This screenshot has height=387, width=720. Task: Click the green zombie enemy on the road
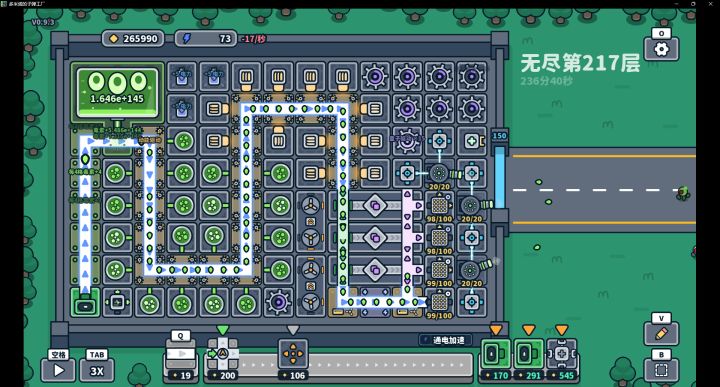click(x=683, y=193)
